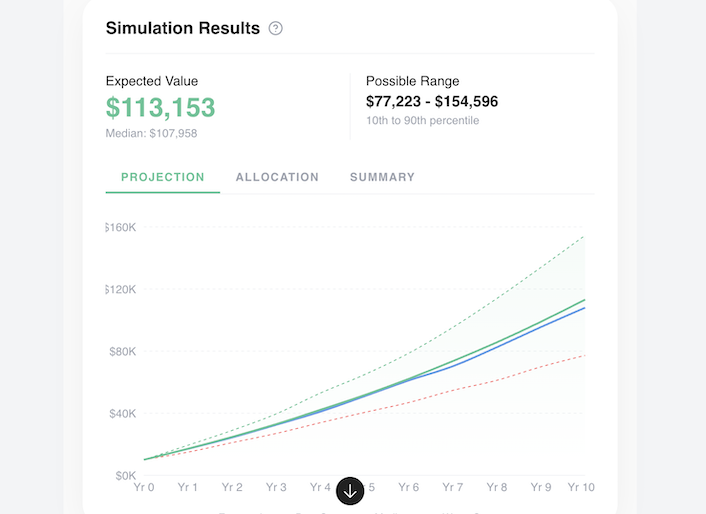Image resolution: width=706 pixels, height=514 pixels.
Task: Click the $113,153 expected value figure
Action: click(x=160, y=106)
